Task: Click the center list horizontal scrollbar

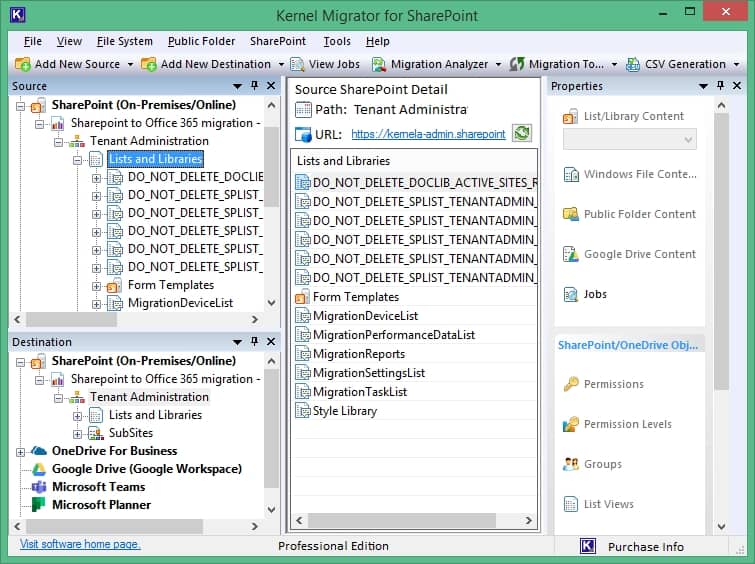Action: [402, 520]
